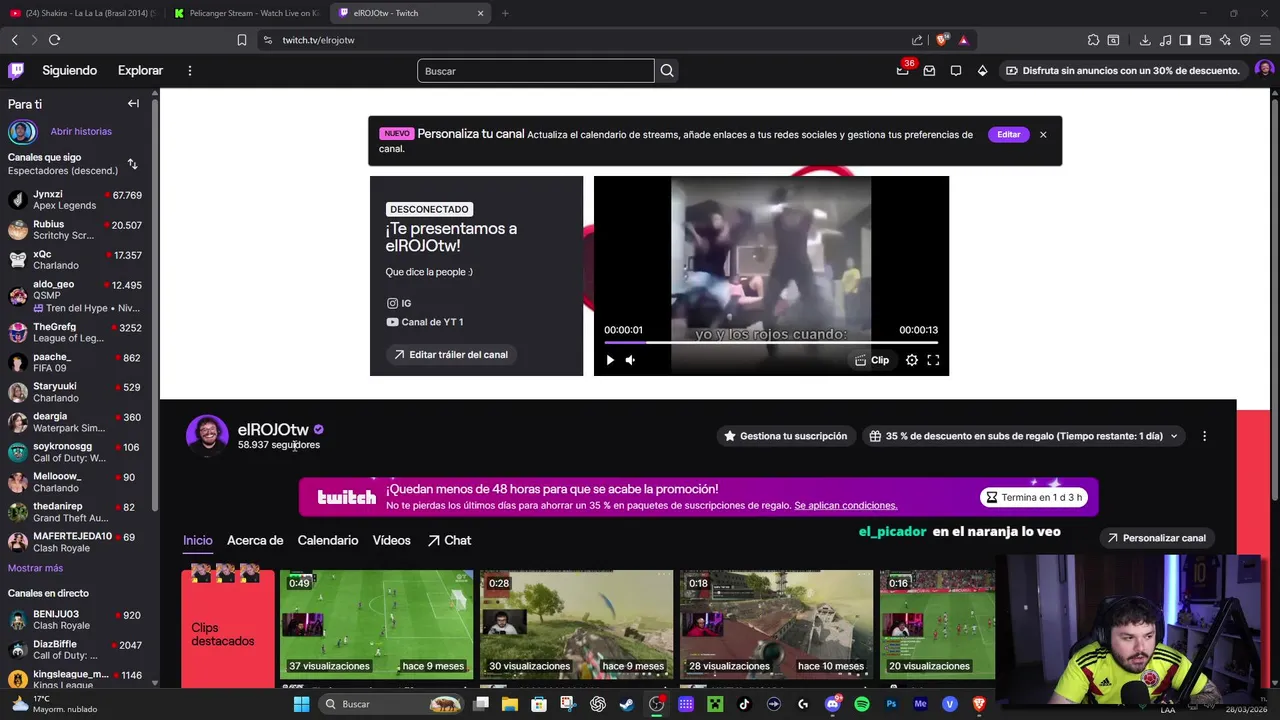Click Editar tráiler del canal
The height and width of the screenshot is (720, 1280).
451,354
